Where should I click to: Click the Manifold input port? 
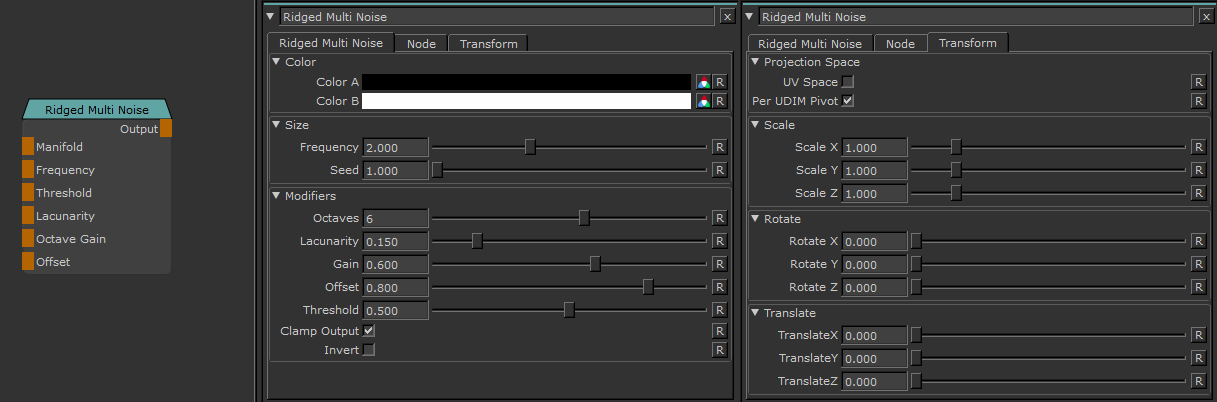click(x=28, y=147)
